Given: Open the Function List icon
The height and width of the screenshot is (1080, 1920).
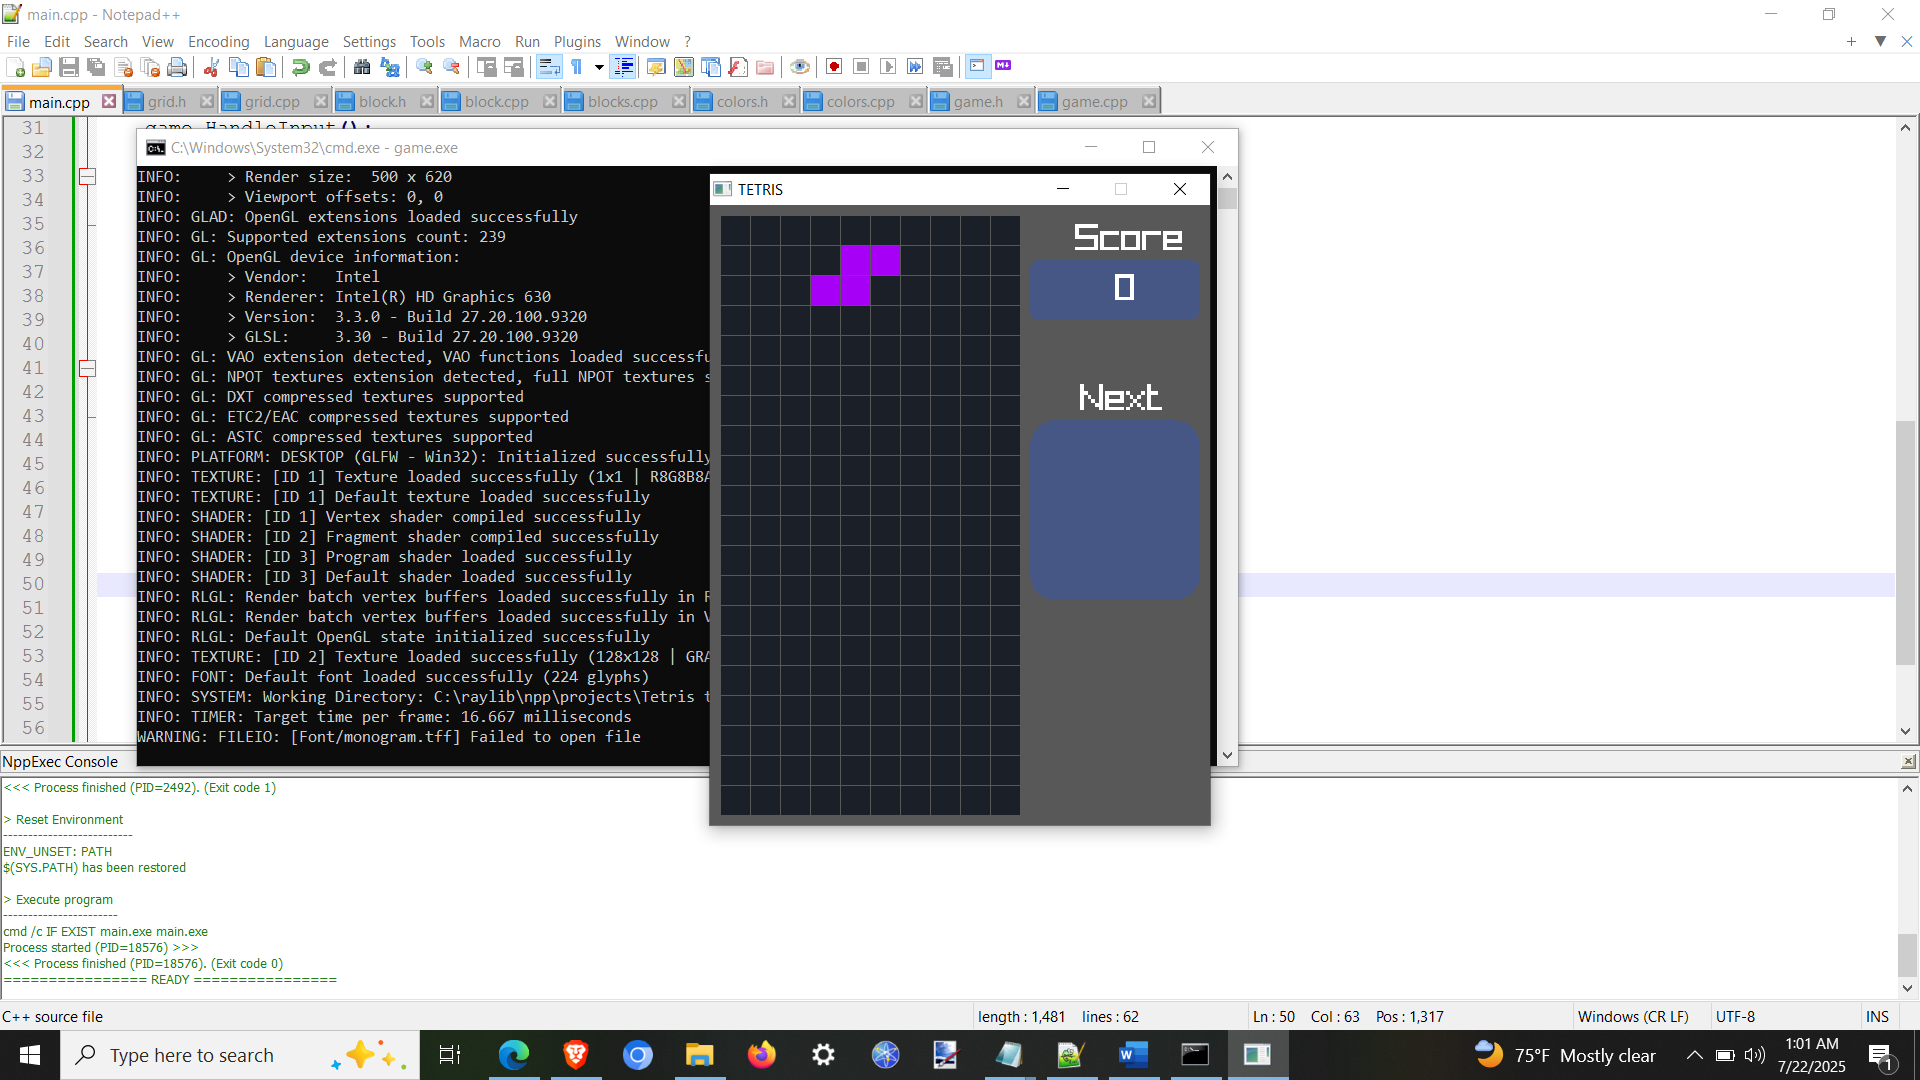Looking at the screenshot, I should [x=738, y=67].
